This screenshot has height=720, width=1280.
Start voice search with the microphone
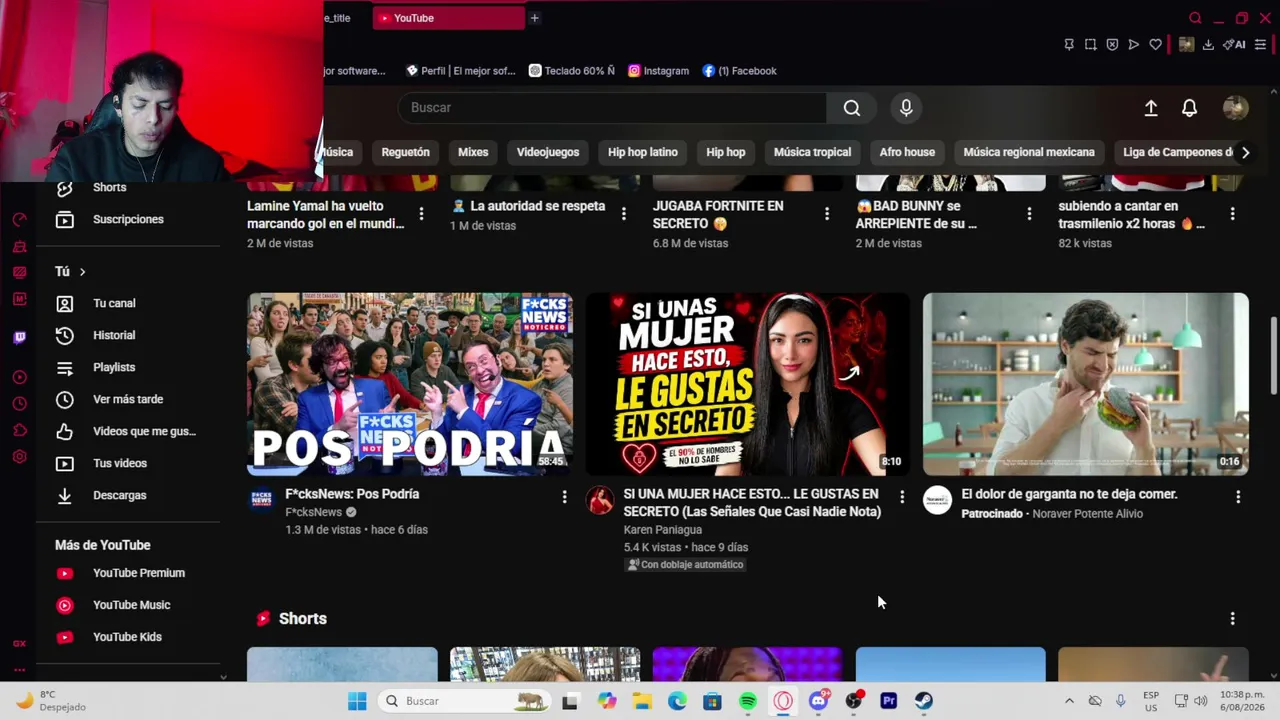point(906,108)
